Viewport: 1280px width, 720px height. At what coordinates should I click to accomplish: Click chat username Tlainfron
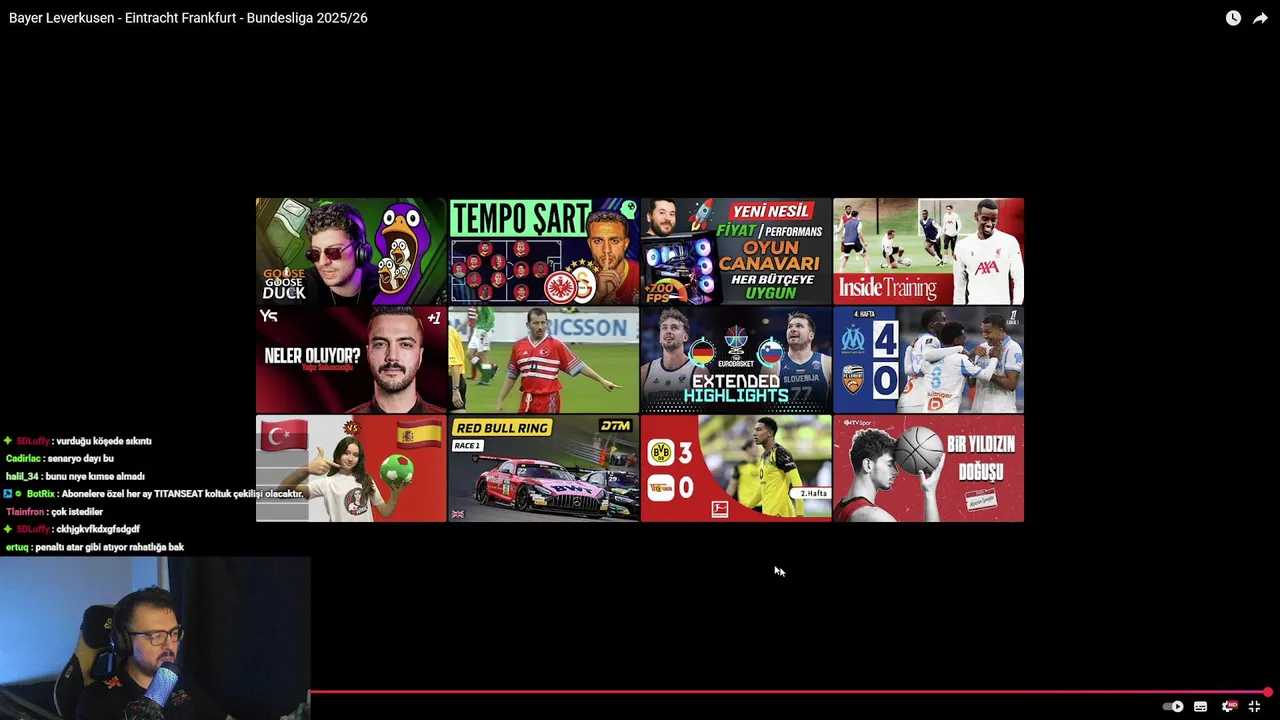[24, 512]
